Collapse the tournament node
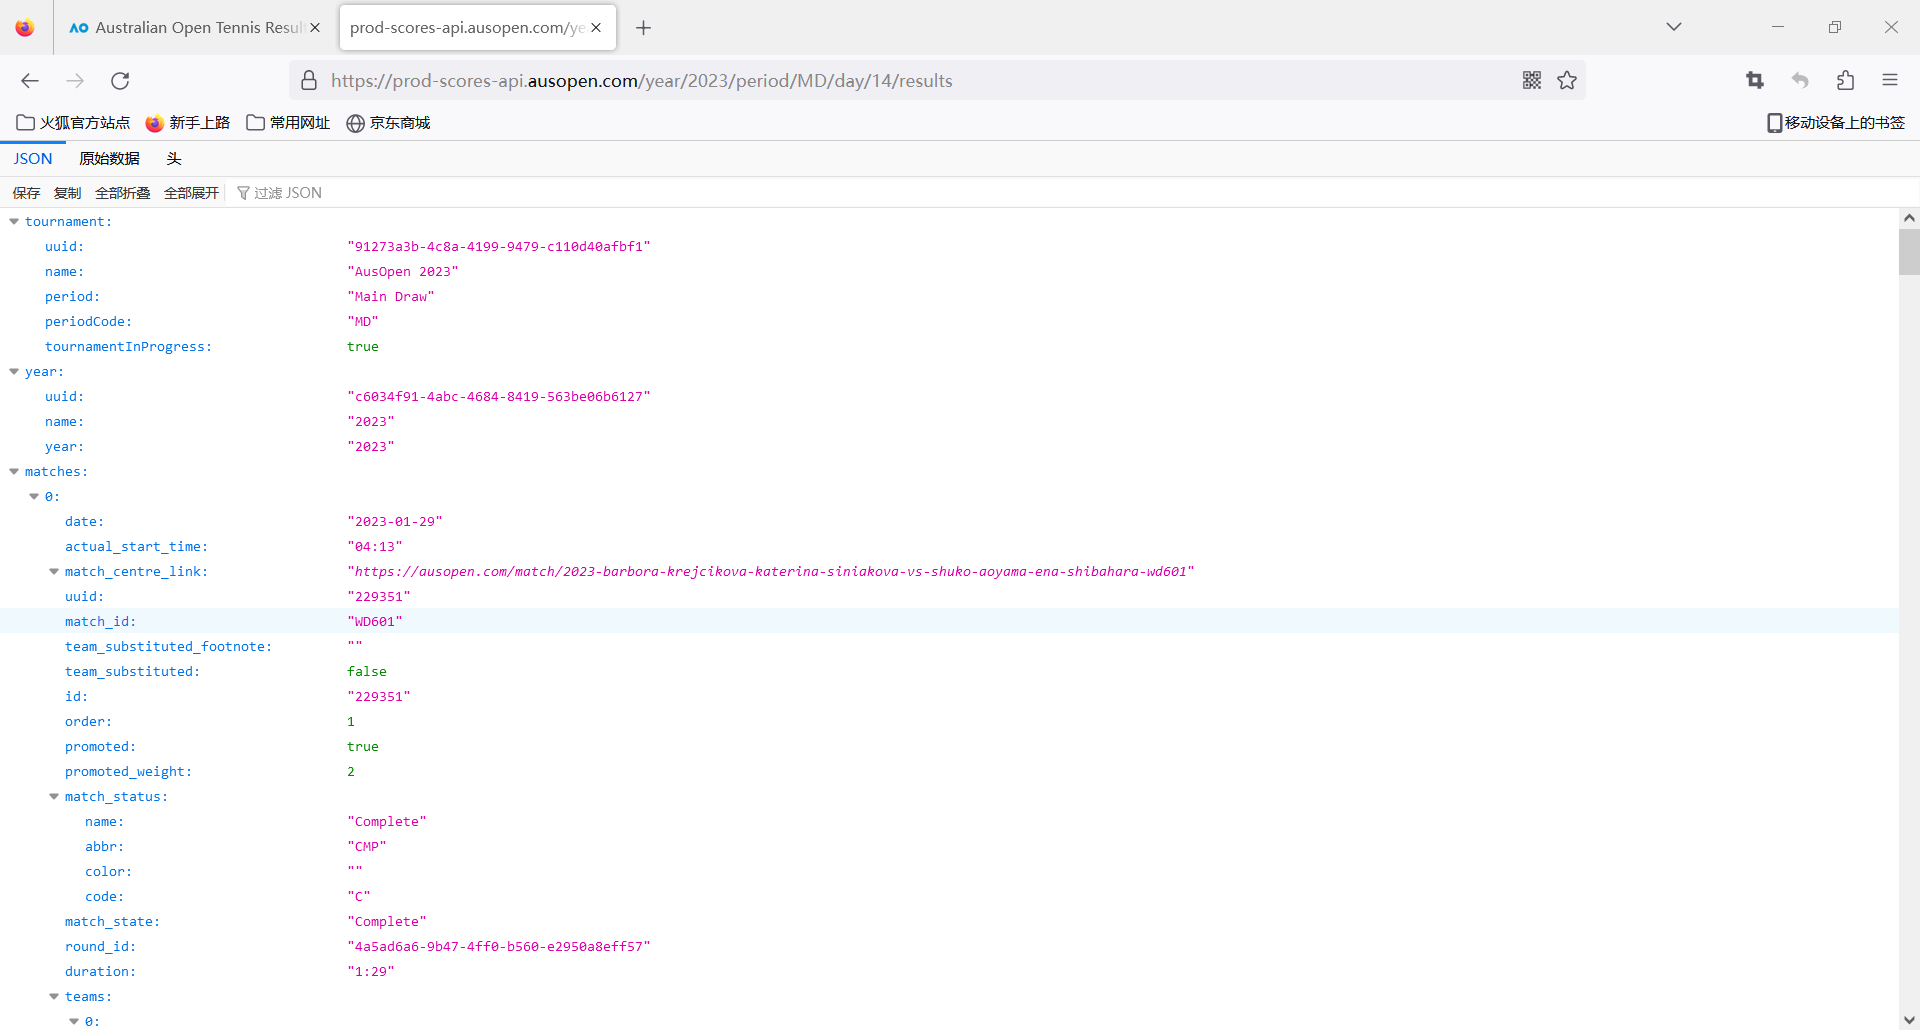This screenshot has height=1030, width=1920. tap(14, 222)
